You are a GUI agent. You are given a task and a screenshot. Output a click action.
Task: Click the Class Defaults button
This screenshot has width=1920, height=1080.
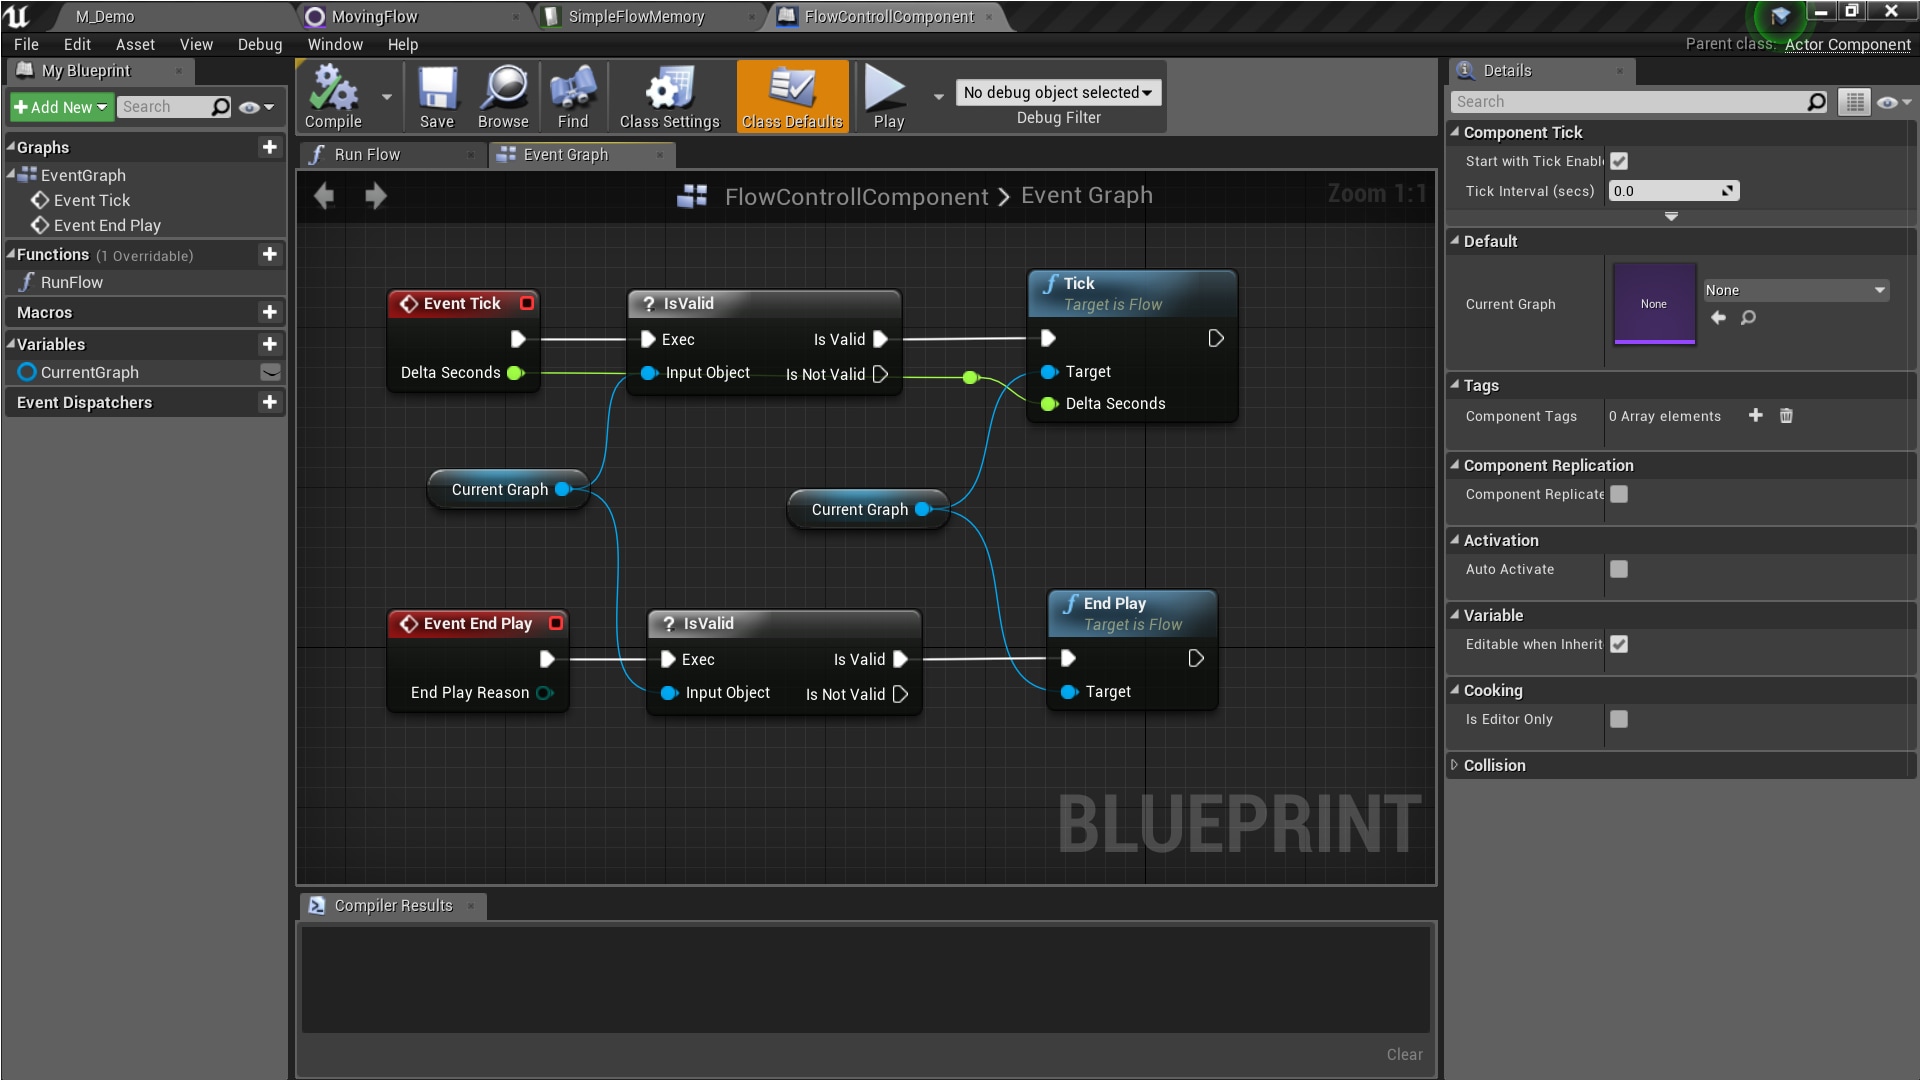tap(791, 95)
